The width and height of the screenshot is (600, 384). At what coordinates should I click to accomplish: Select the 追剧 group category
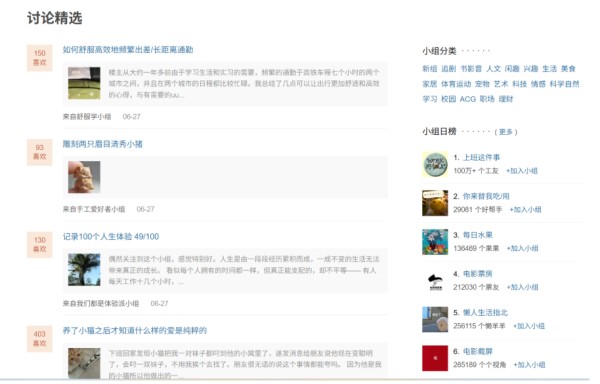448,69
